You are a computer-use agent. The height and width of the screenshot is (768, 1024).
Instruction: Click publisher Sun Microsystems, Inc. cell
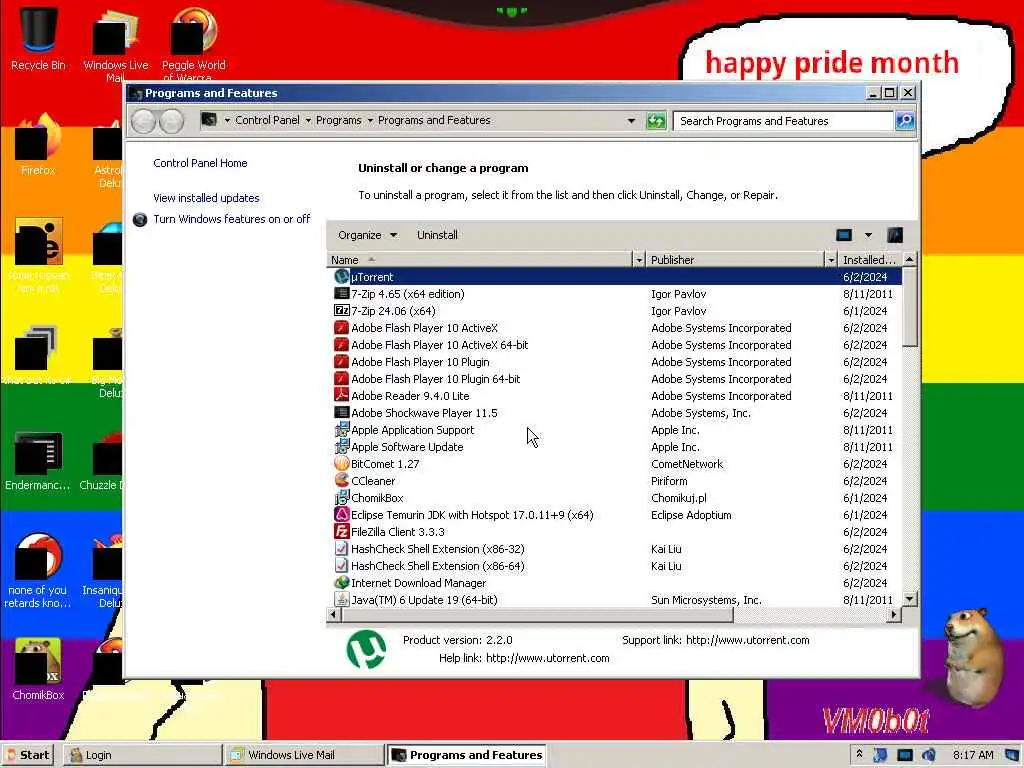pos(706,600)
